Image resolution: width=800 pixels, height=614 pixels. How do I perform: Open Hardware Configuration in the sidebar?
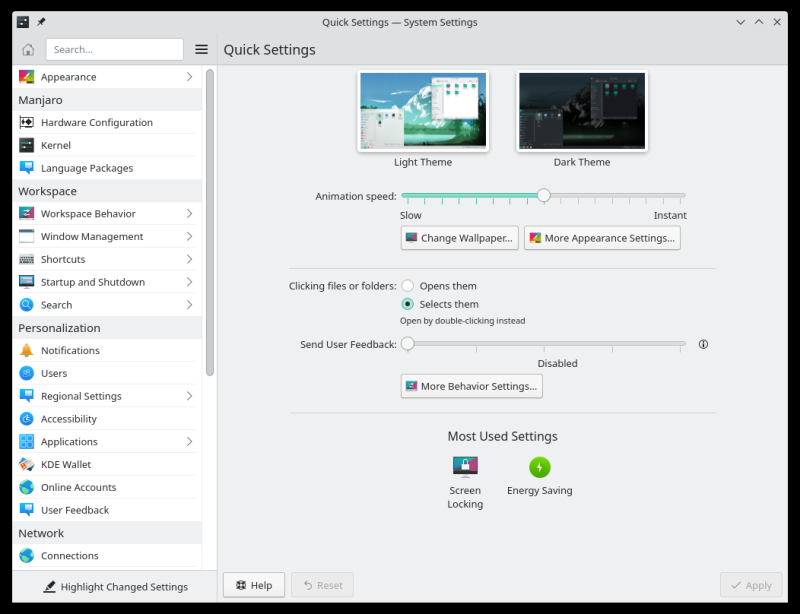96,122
